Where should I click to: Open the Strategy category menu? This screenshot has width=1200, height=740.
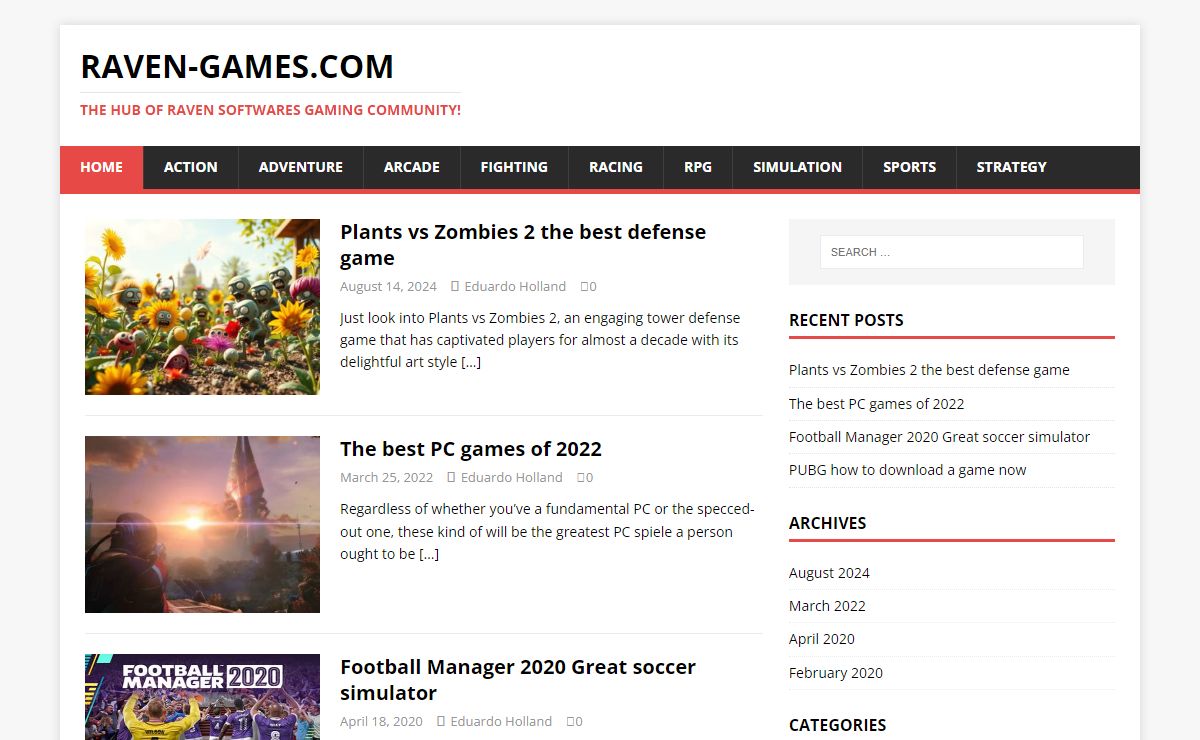[x=1012, y=167]
